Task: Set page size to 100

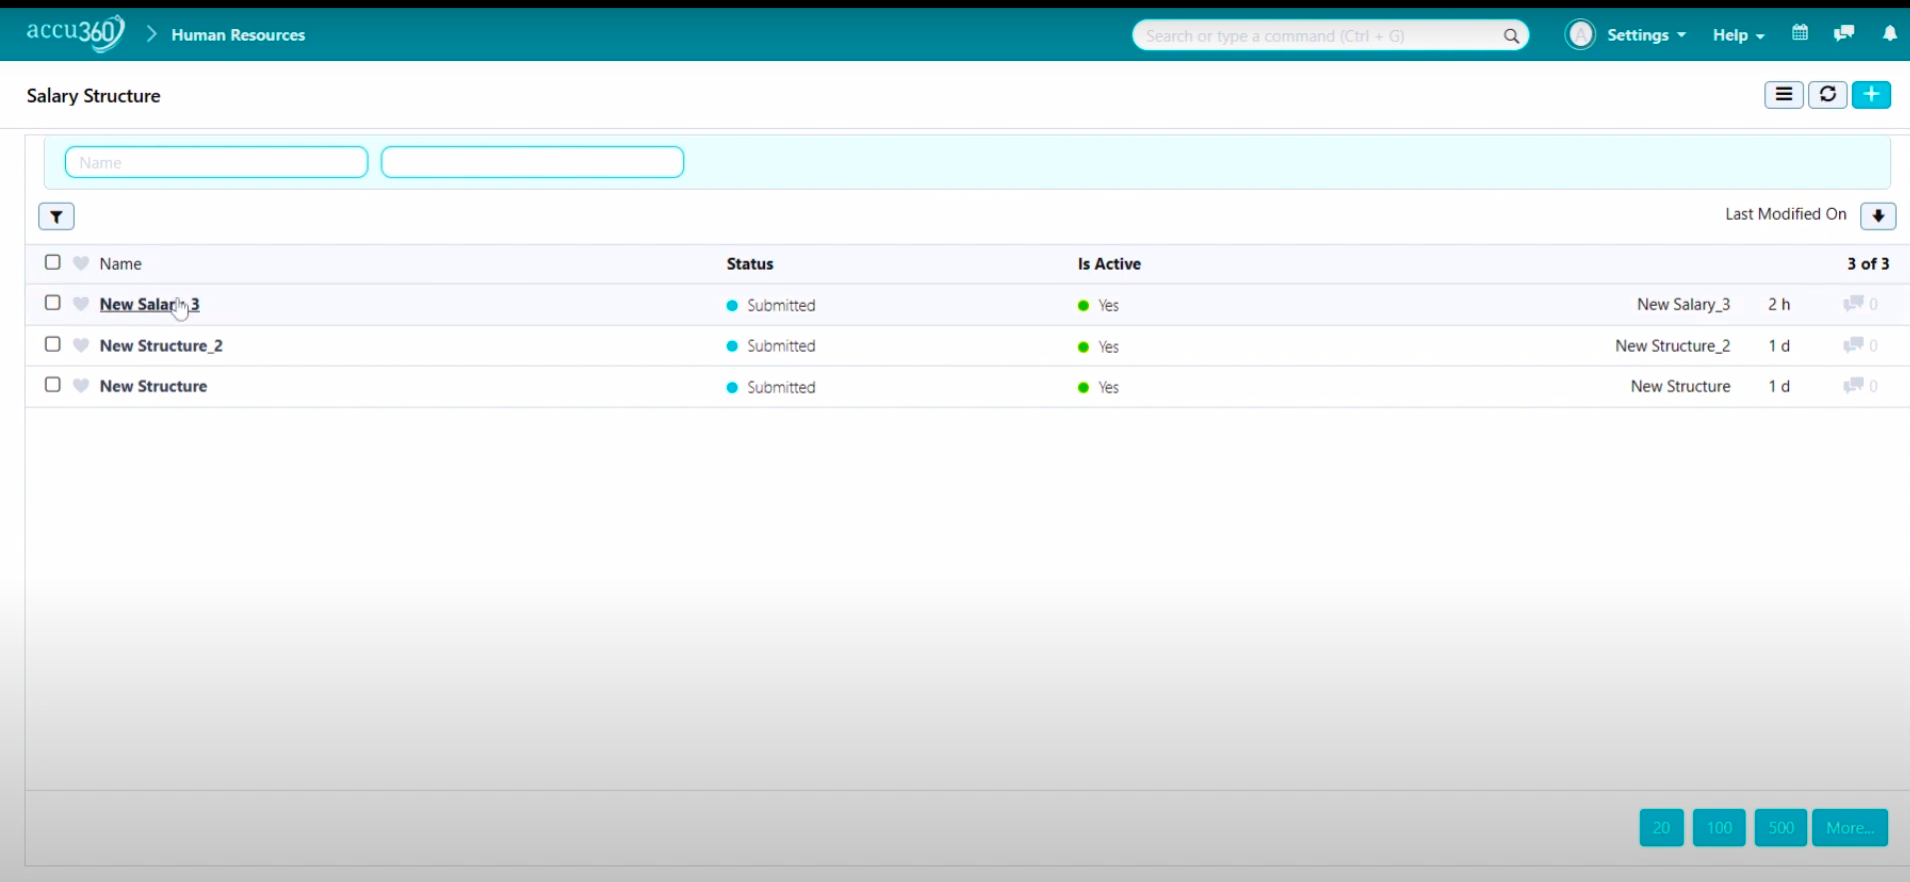Action: click(x=1719, y=828)
